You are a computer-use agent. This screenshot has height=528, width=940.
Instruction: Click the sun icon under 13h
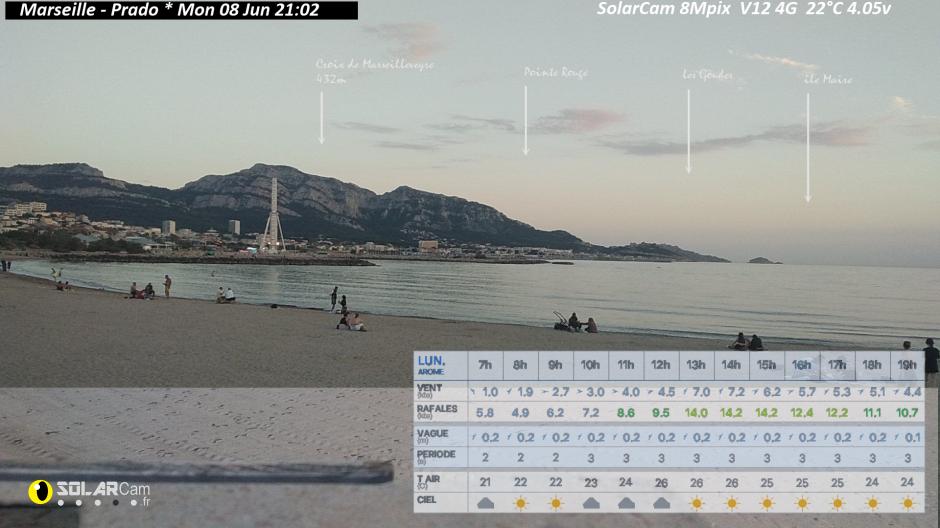tap(697, 503)
